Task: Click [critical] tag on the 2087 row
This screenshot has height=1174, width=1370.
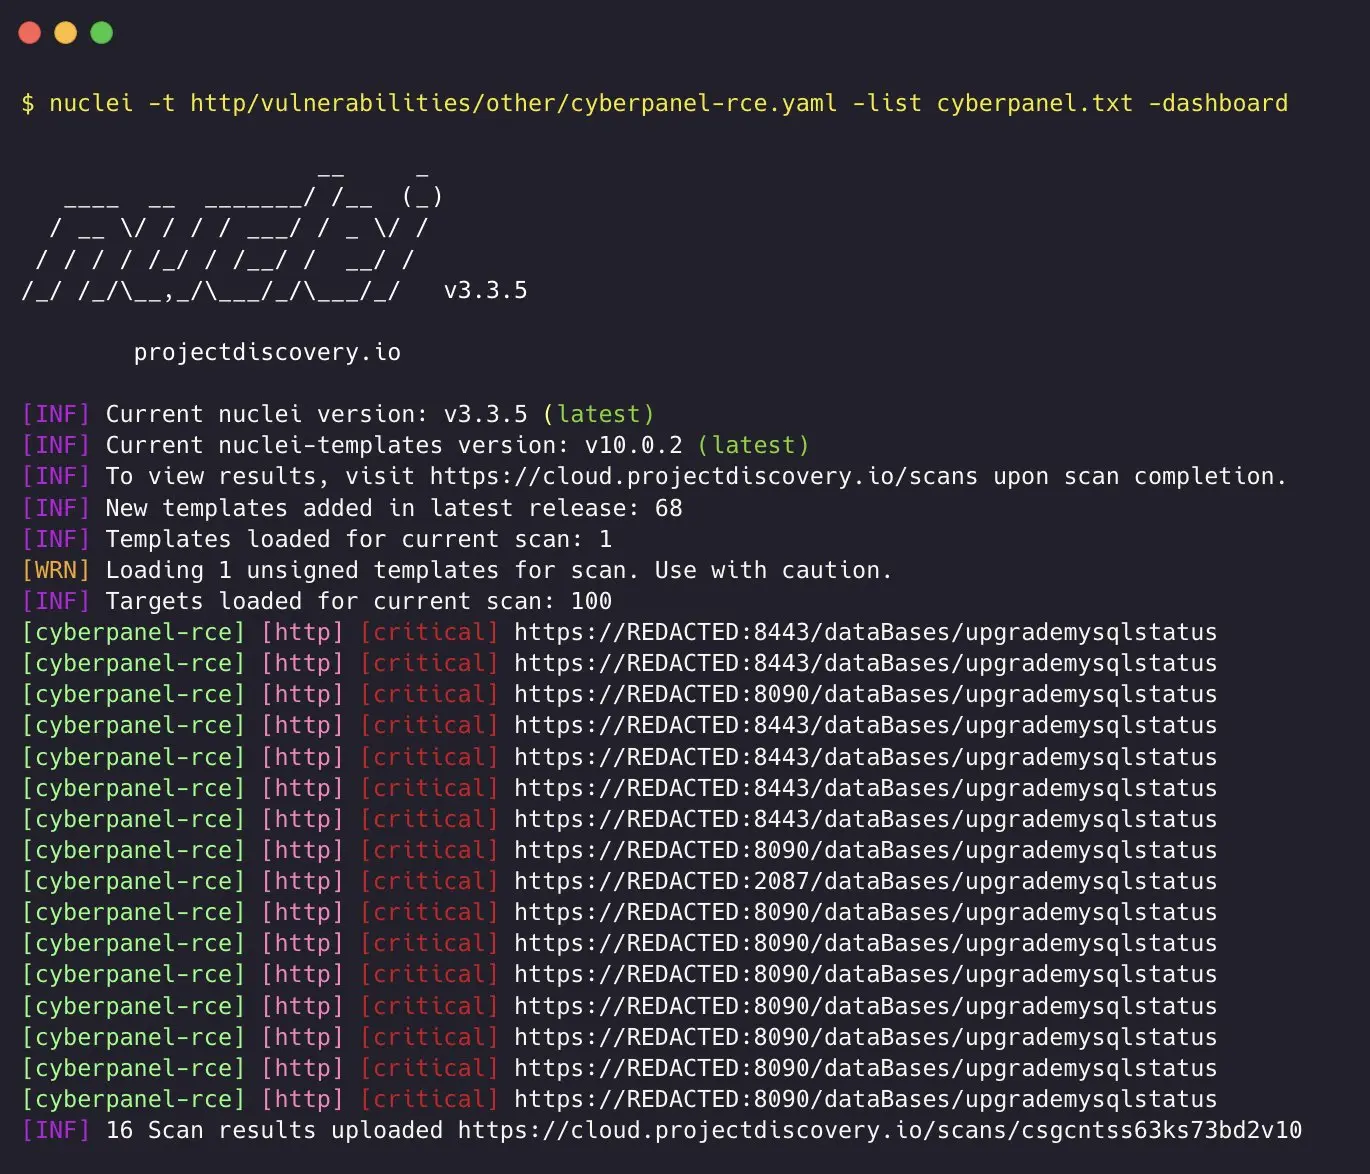Action: point(429,881)
